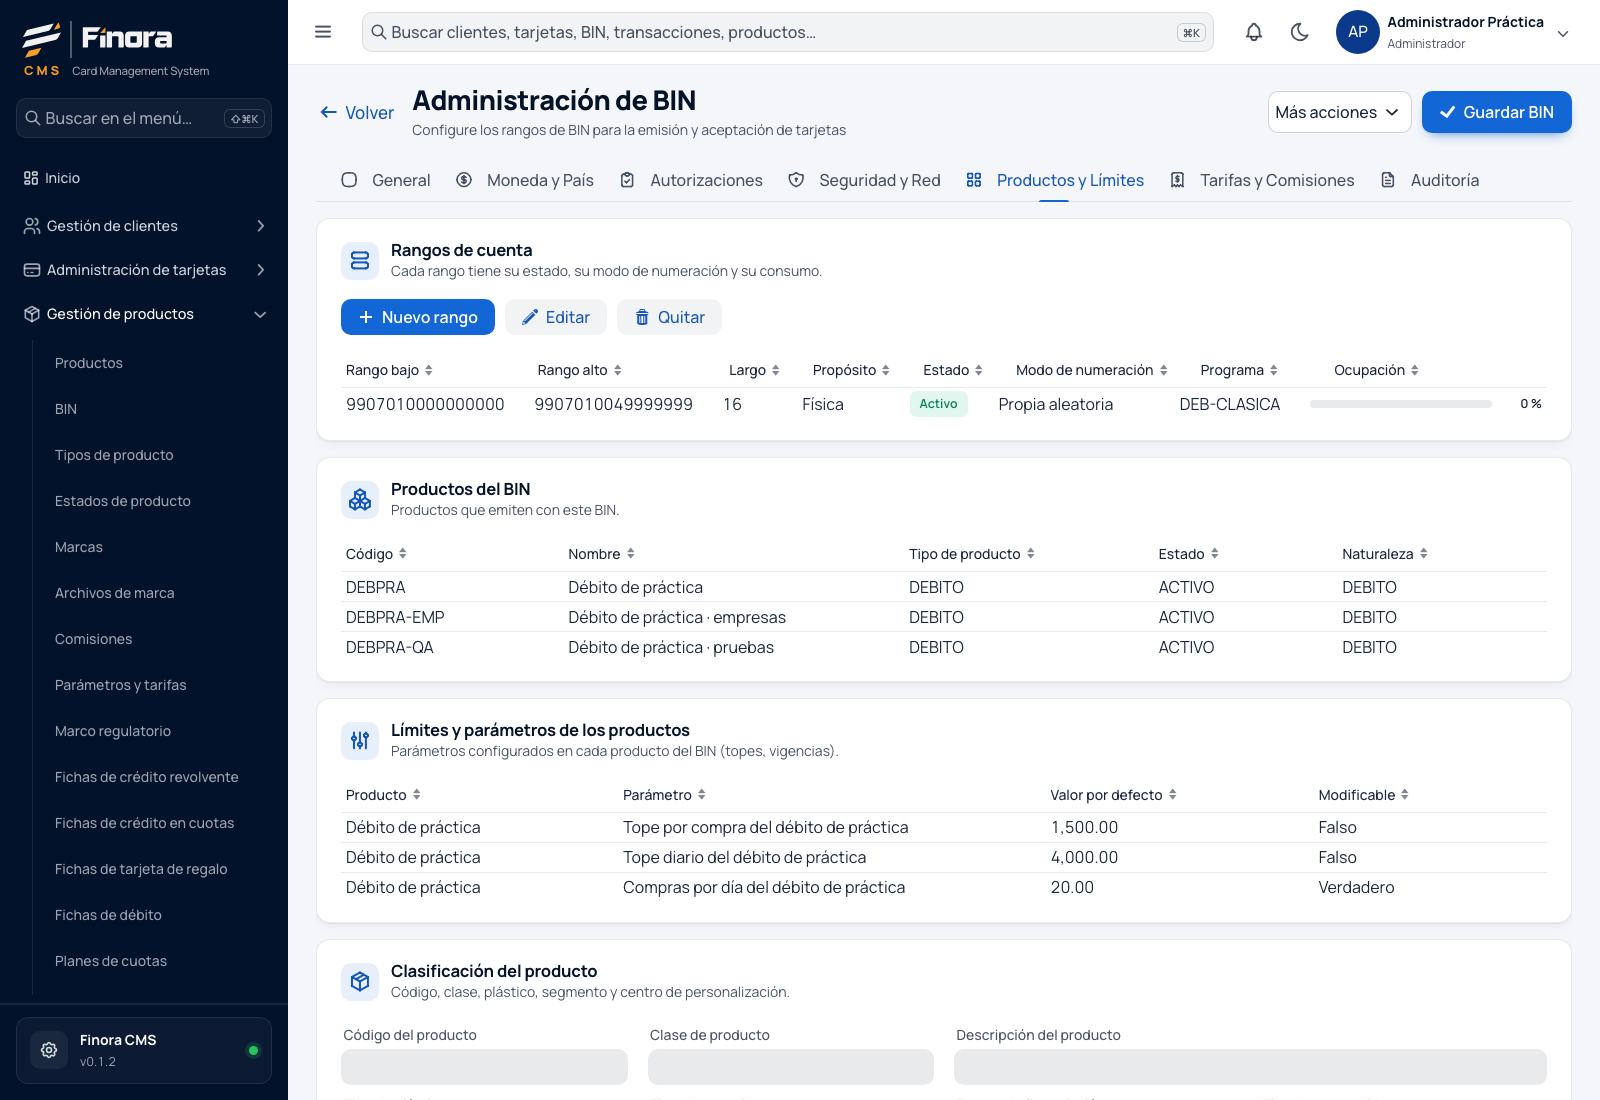Image resolution: width=1600 pixels, height=1100 pixels.
Task: Sort ranges by Largo column
Action: [754, 370]
